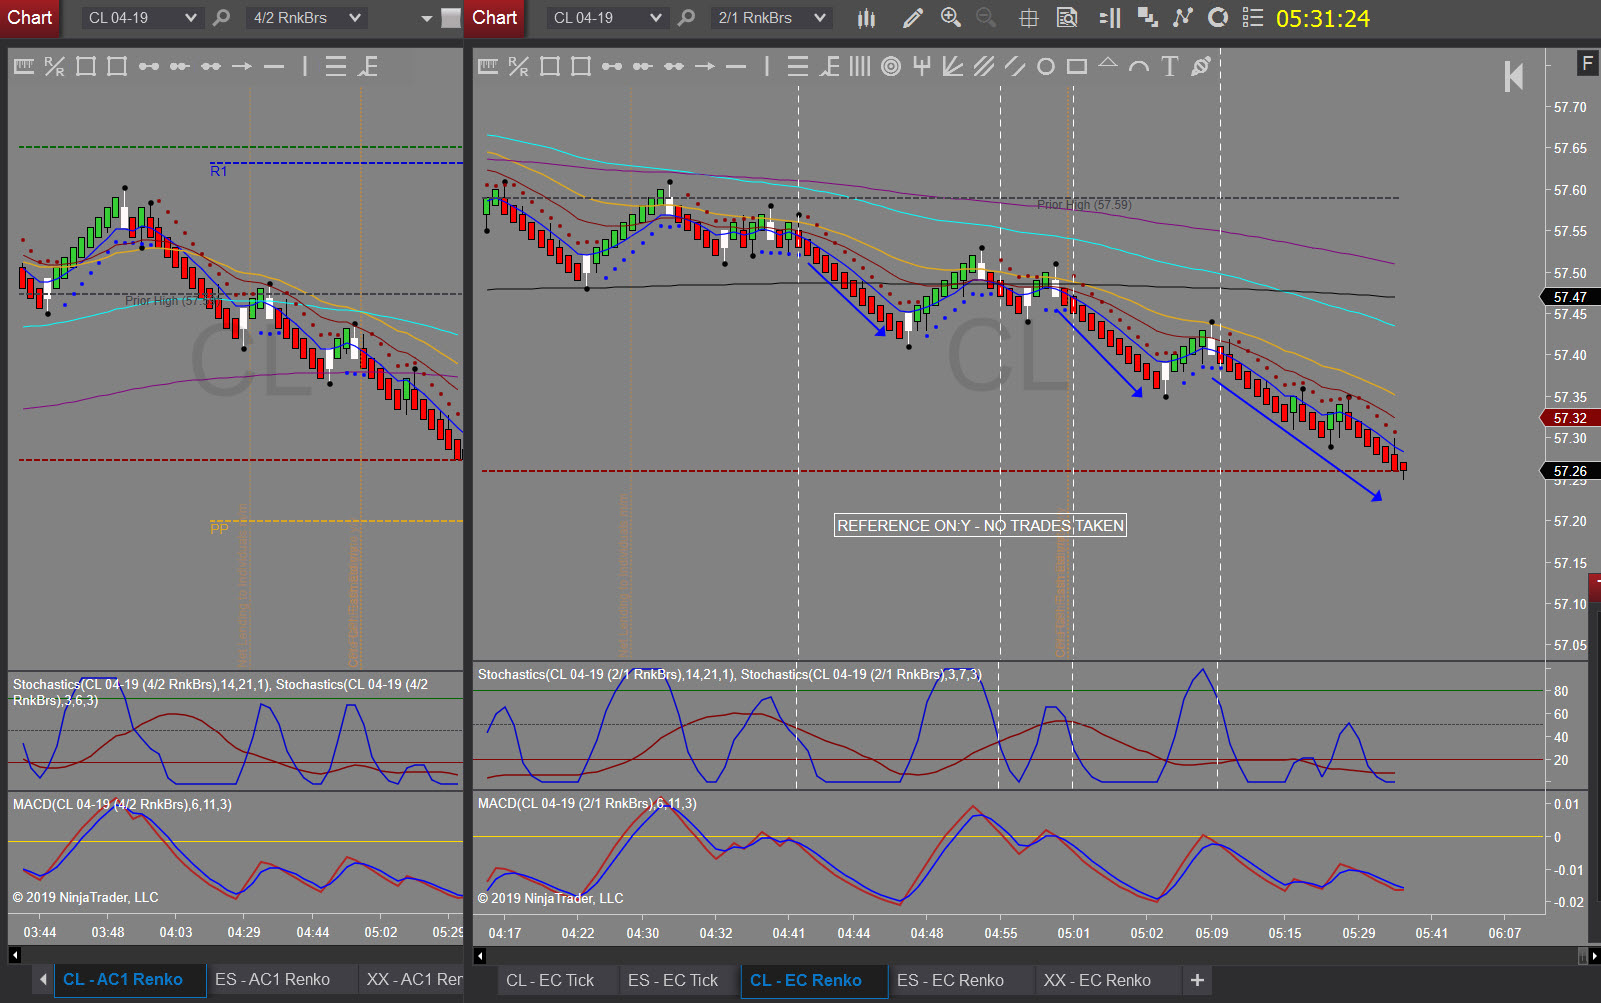The image size is (1601, 1003).
Task: Open right chart interval dropdown 2/1 RnkBrs
Action: 772,18
